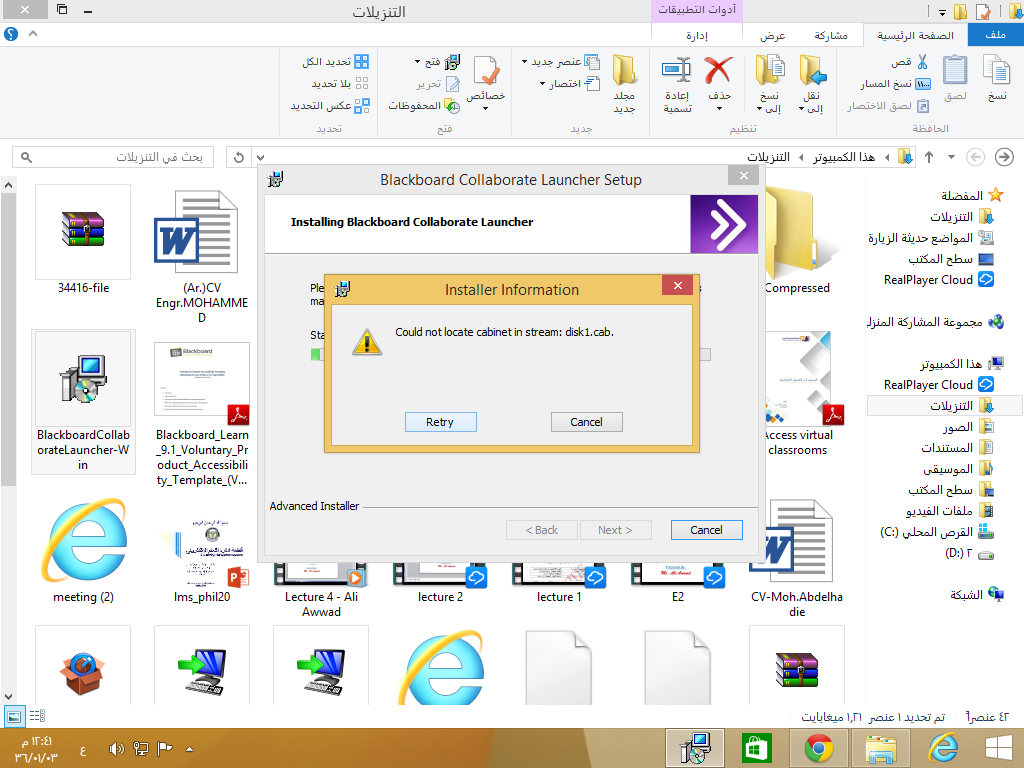
Task: Switch to View (عرض) tab
Action: pyautogui.click(x=773, y=35)
